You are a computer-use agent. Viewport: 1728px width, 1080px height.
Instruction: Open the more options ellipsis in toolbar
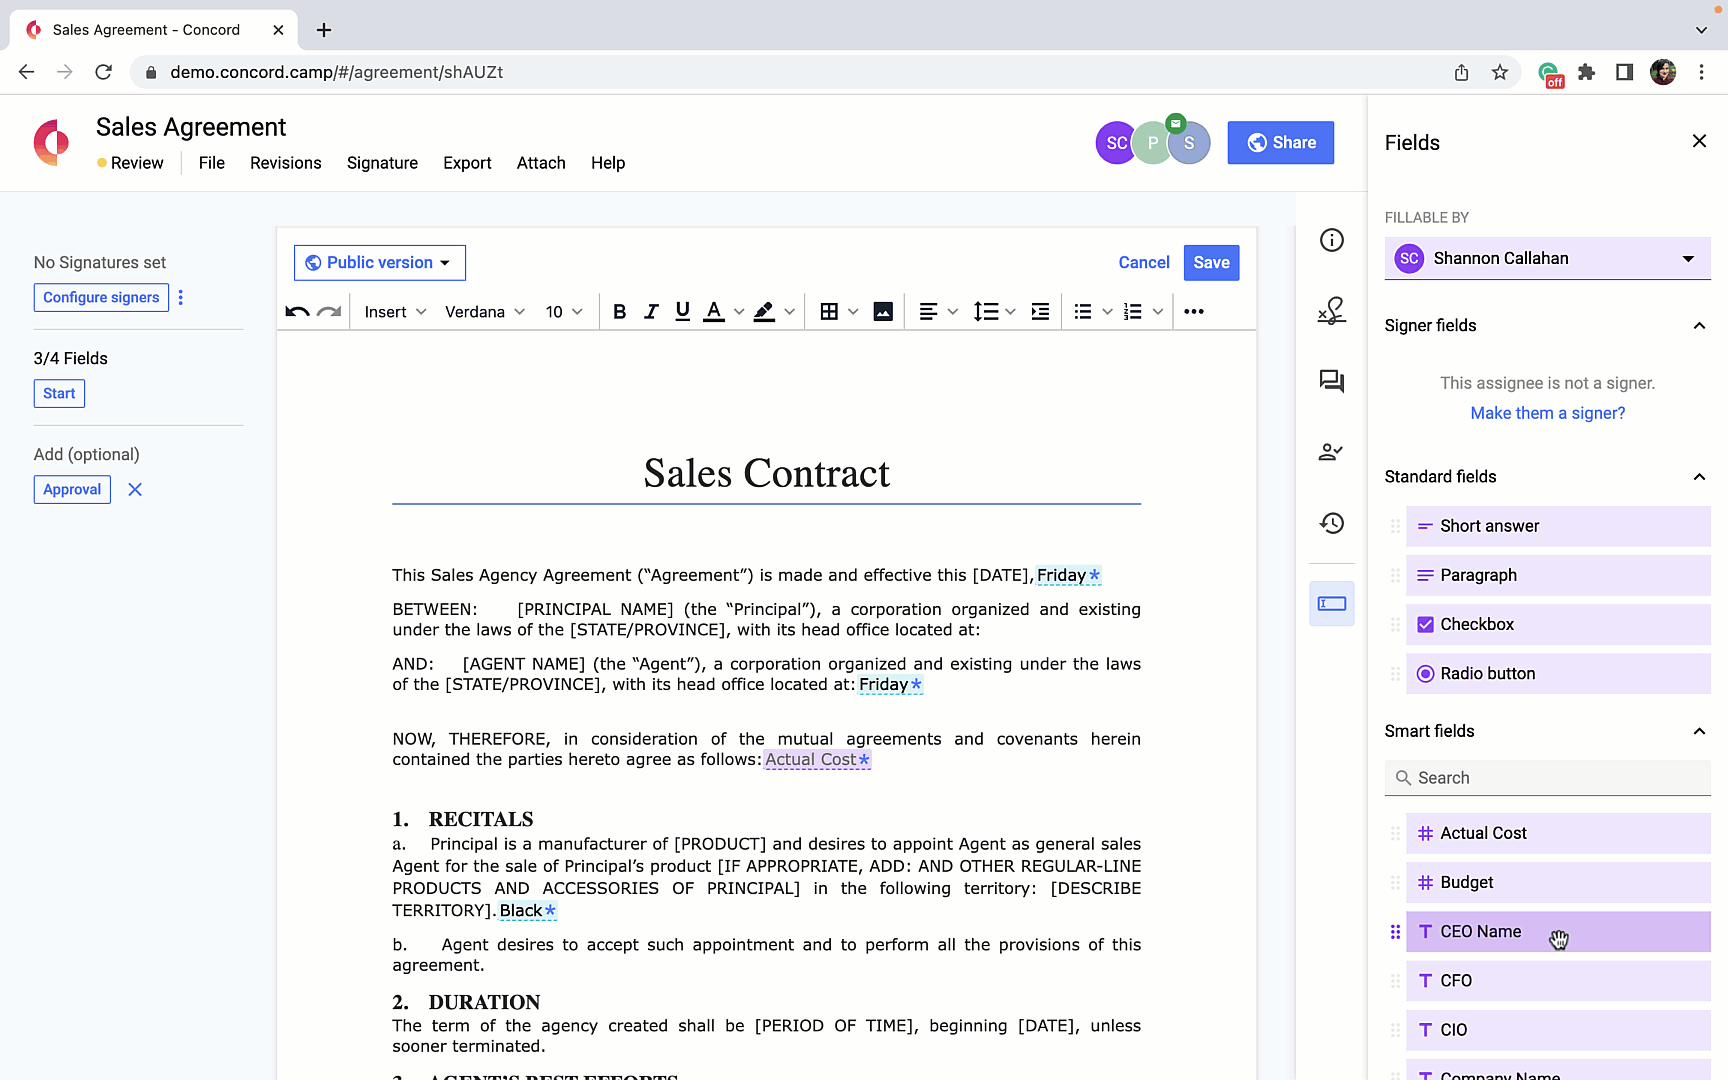coord(1194,312)
